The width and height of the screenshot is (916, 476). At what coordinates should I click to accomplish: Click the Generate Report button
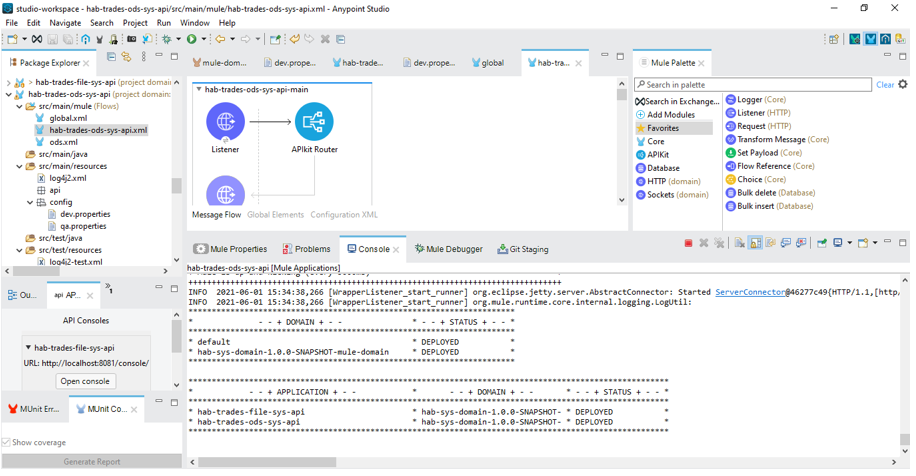tap(92, 461)
